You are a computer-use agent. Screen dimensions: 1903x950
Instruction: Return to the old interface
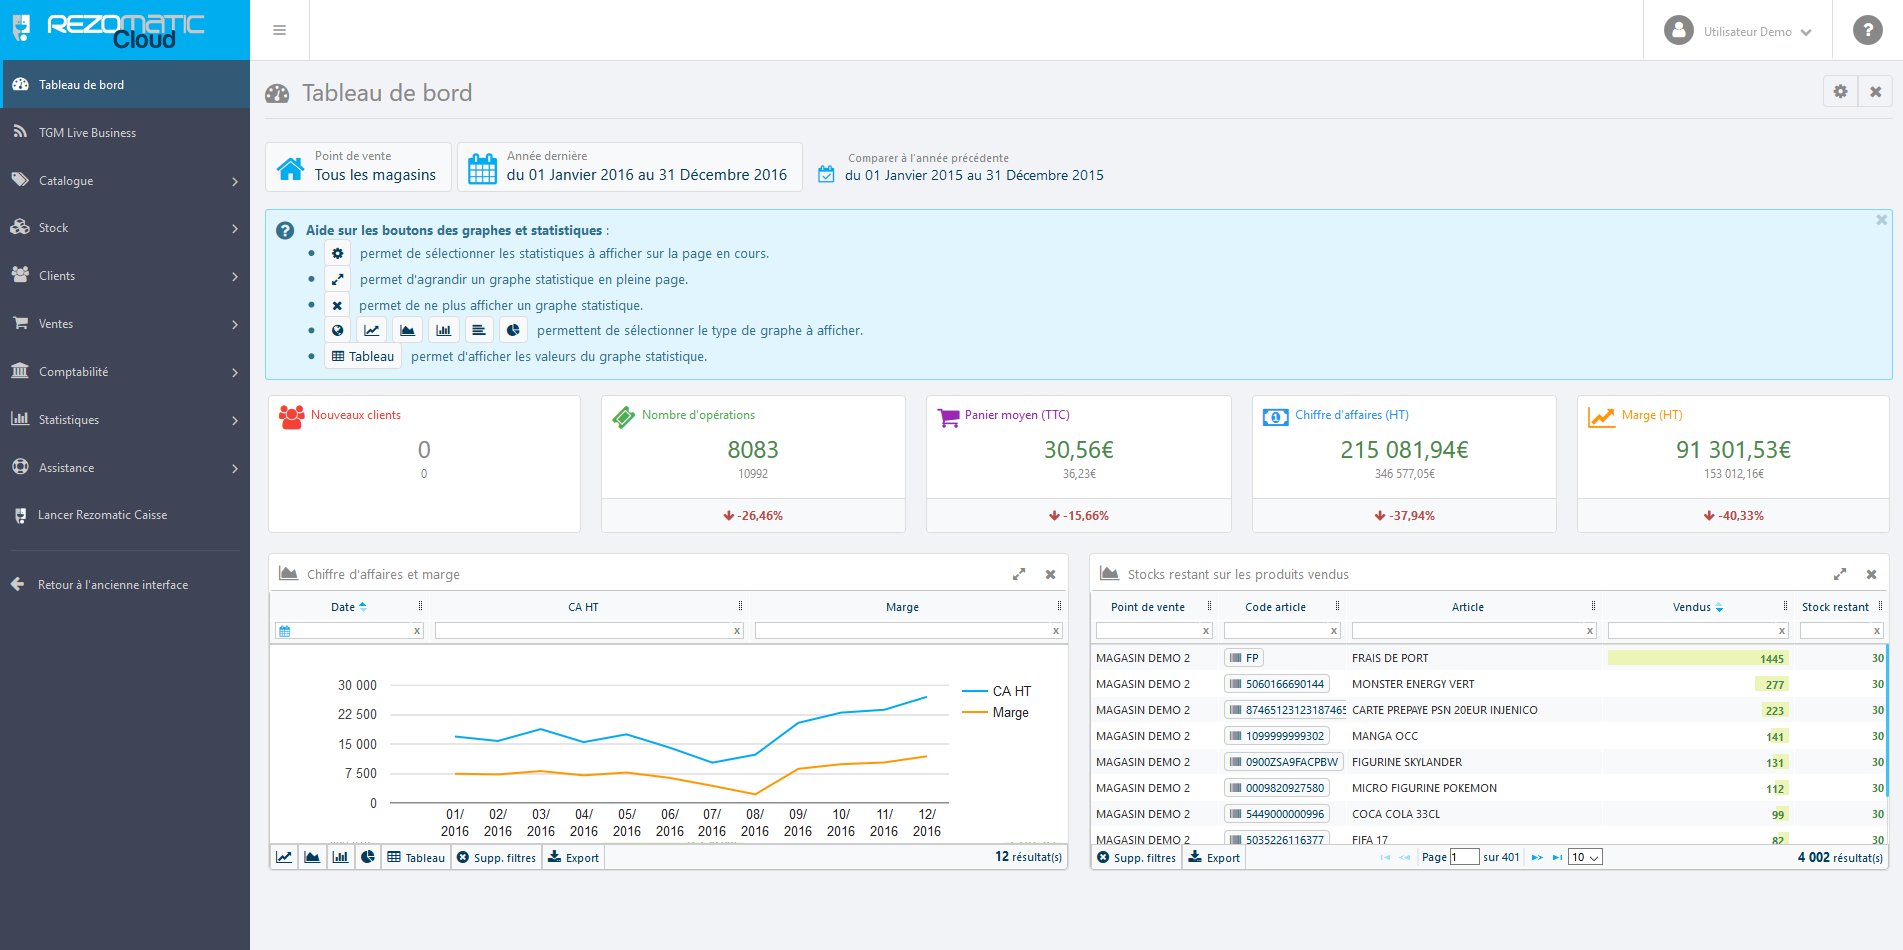tap(125, 585)
